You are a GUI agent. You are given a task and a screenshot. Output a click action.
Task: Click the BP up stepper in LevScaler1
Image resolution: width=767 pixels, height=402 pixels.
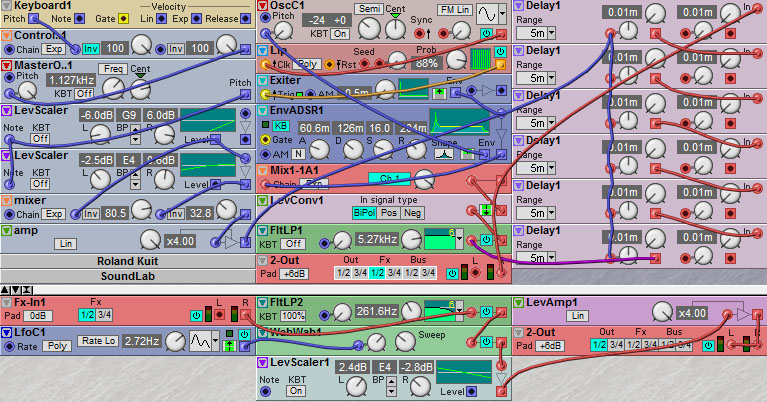(x=391, y=381)
